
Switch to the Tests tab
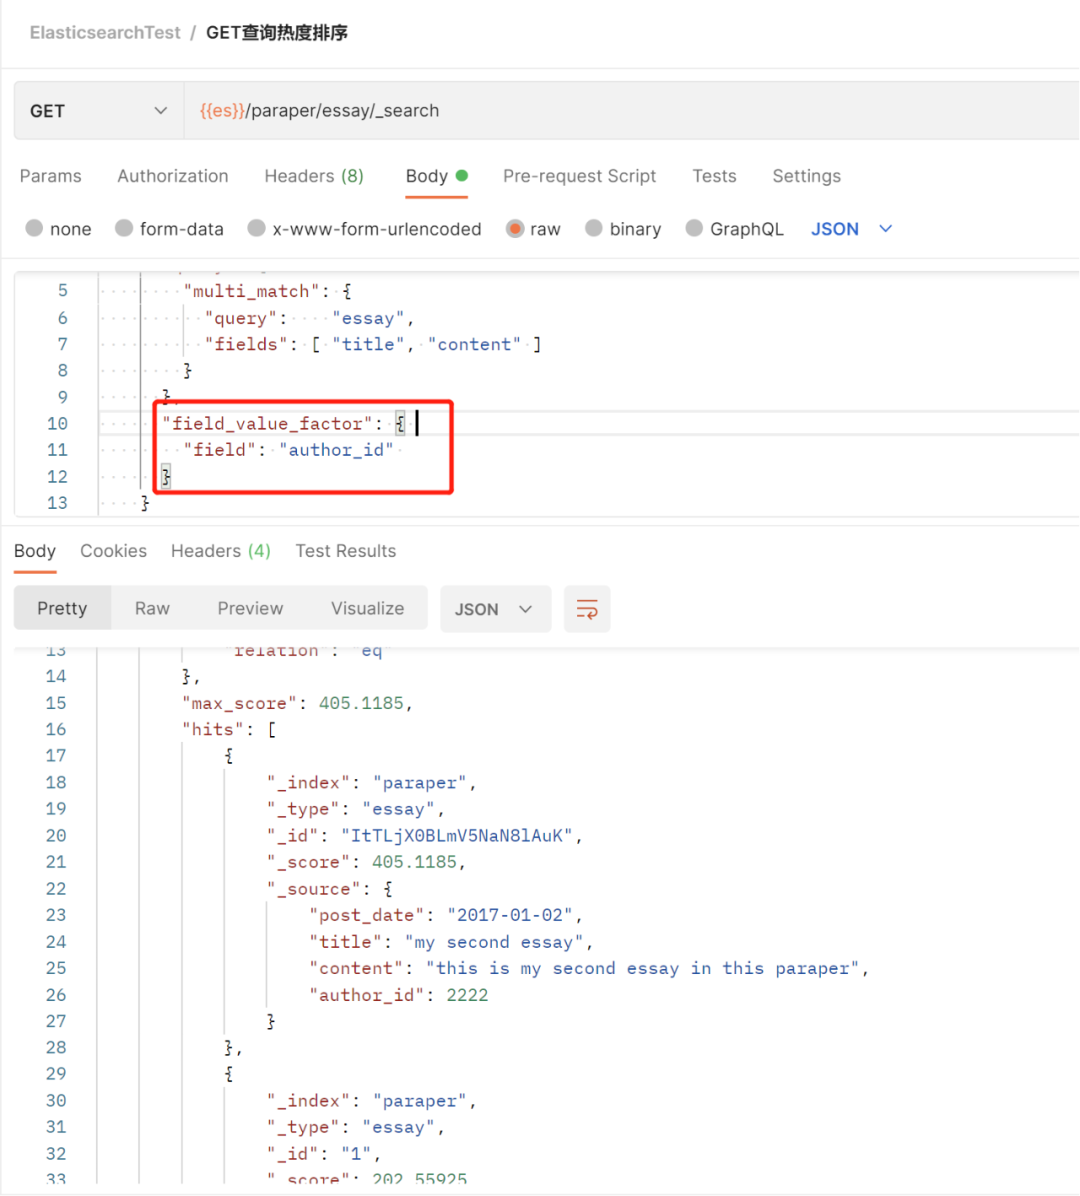pyautogui.click(x=715, y=176)
